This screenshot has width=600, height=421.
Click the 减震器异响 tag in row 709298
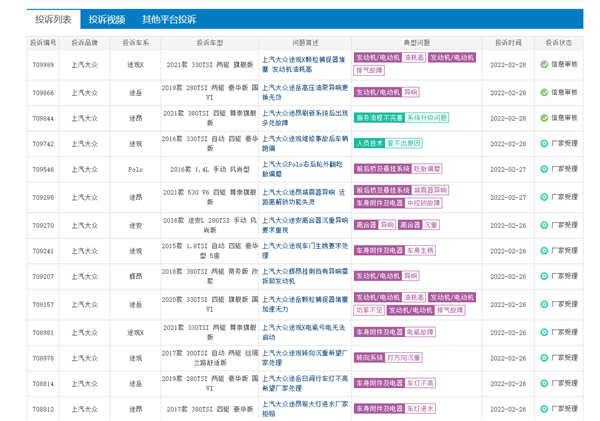(x=430, y=190)
